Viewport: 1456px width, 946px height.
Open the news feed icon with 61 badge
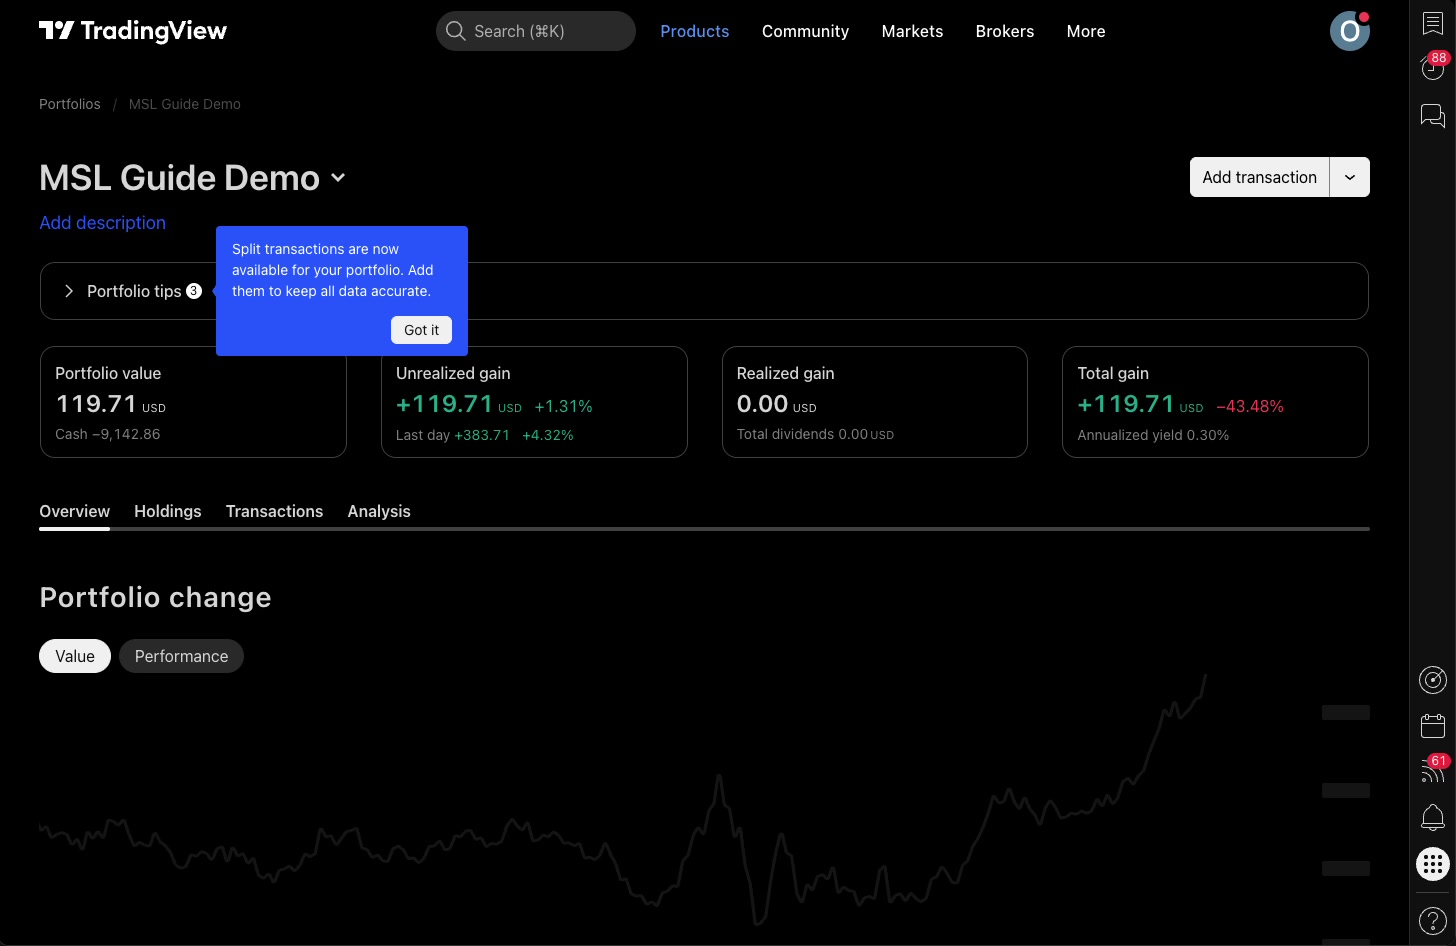pyautogui.click(x=1433, y=770)
